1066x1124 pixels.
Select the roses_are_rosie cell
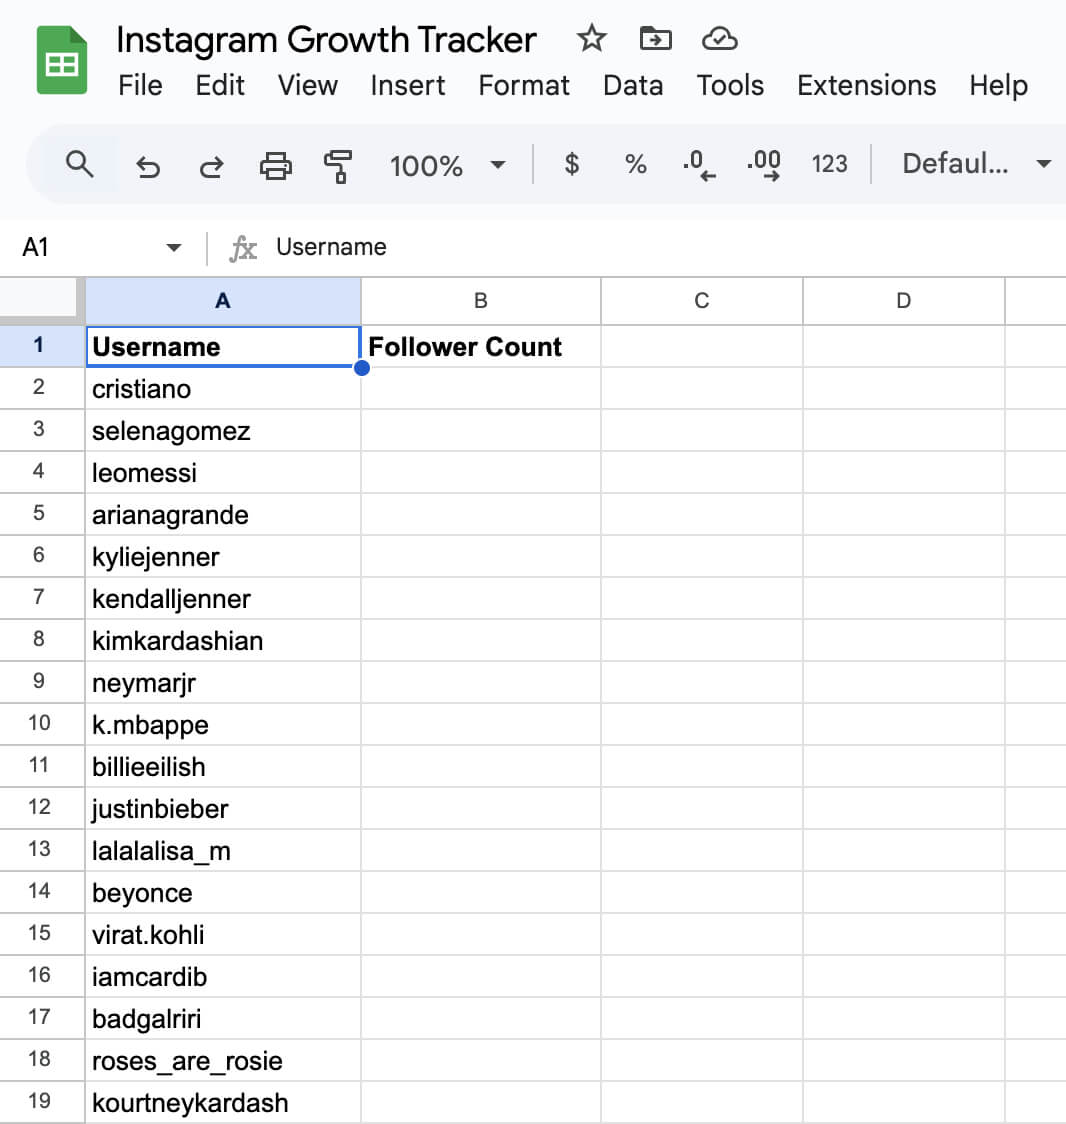click(x=223, y=1059)
